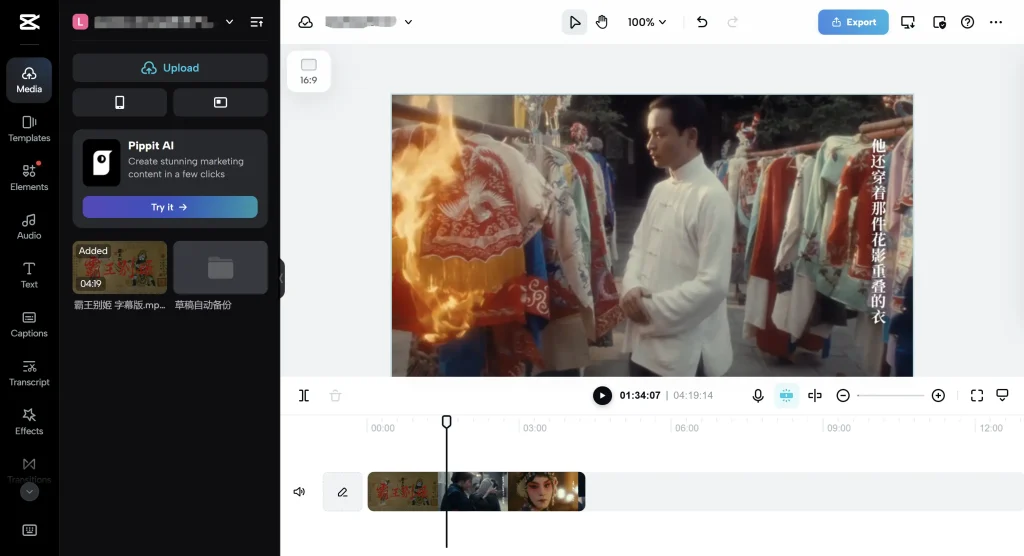Open the 草稿自动备份 folder
Viewport: 1024px width, 556px height.
click(x=221, y=267)
